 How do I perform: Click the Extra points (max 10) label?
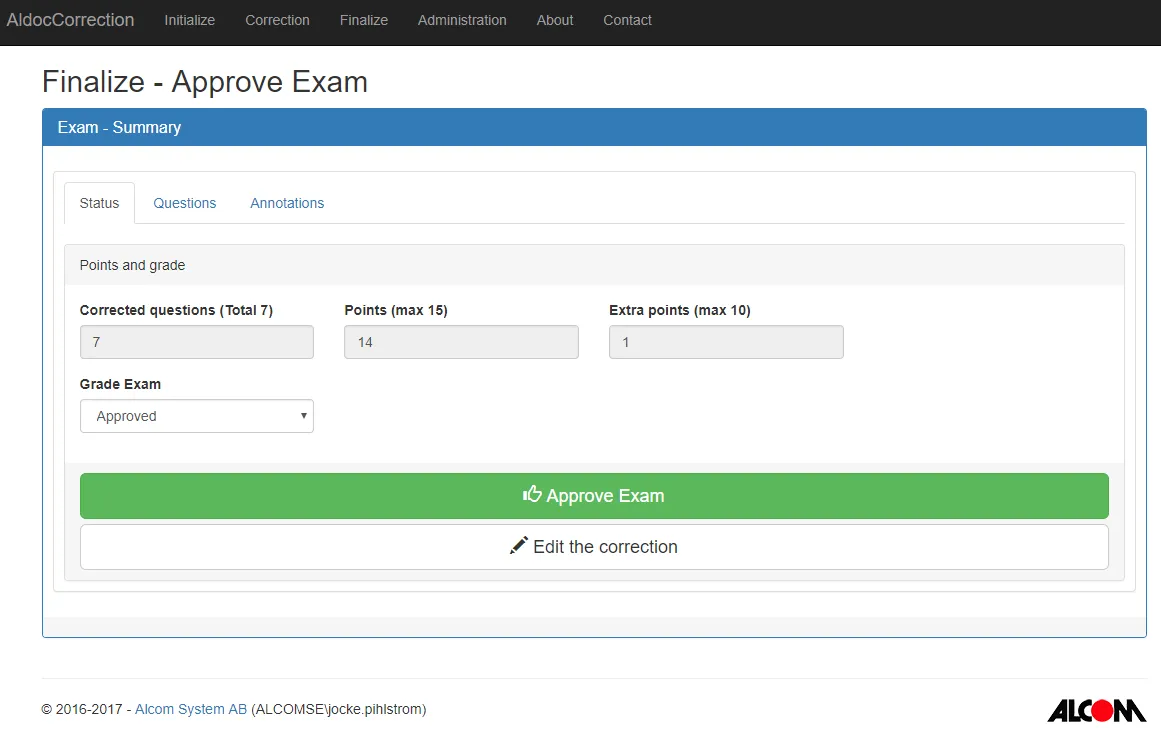coord(680,310)
